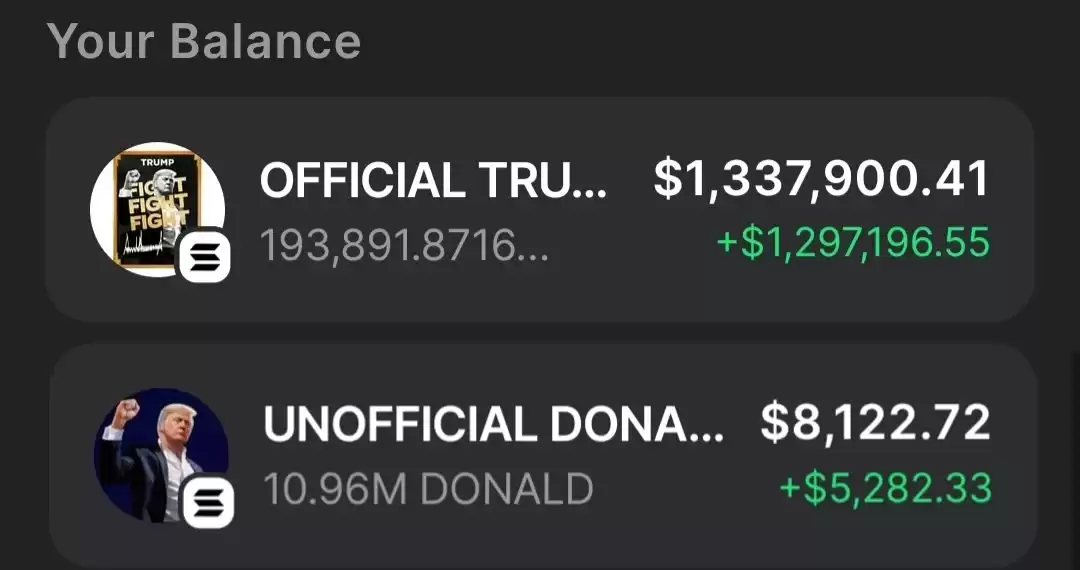This screenshot has height=570, width=1080.
Task: Click the scrollbar at the right edge
Action: click(x=1076, y=461)
